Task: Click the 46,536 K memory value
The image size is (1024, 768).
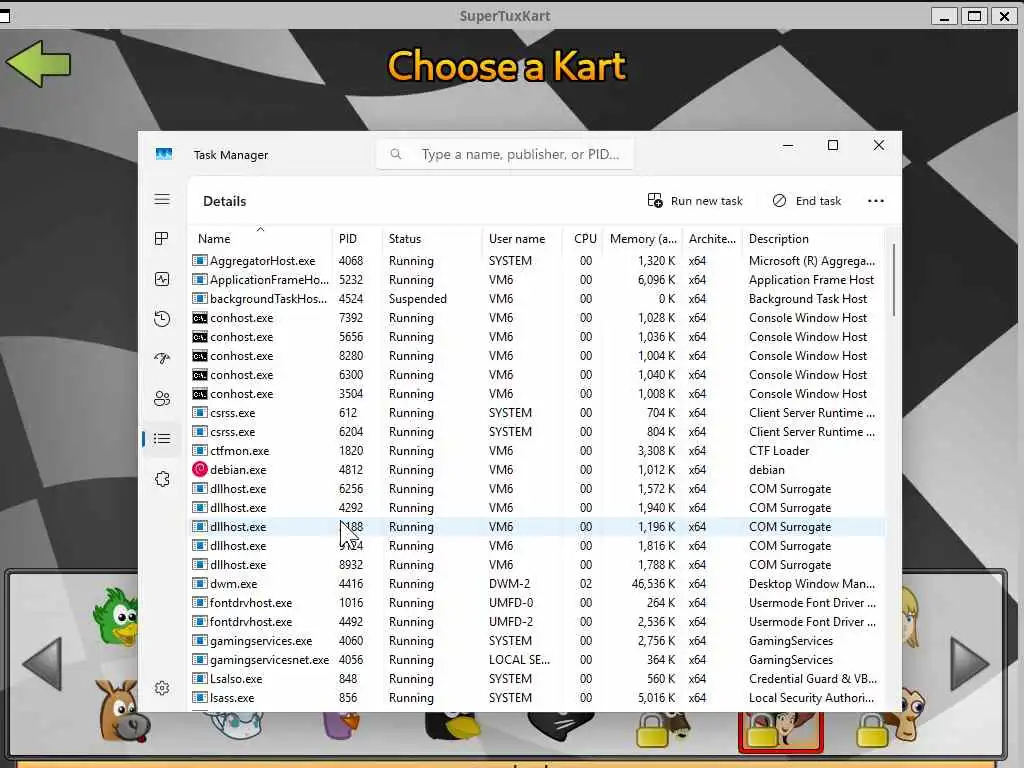Action: coord(653,584)
